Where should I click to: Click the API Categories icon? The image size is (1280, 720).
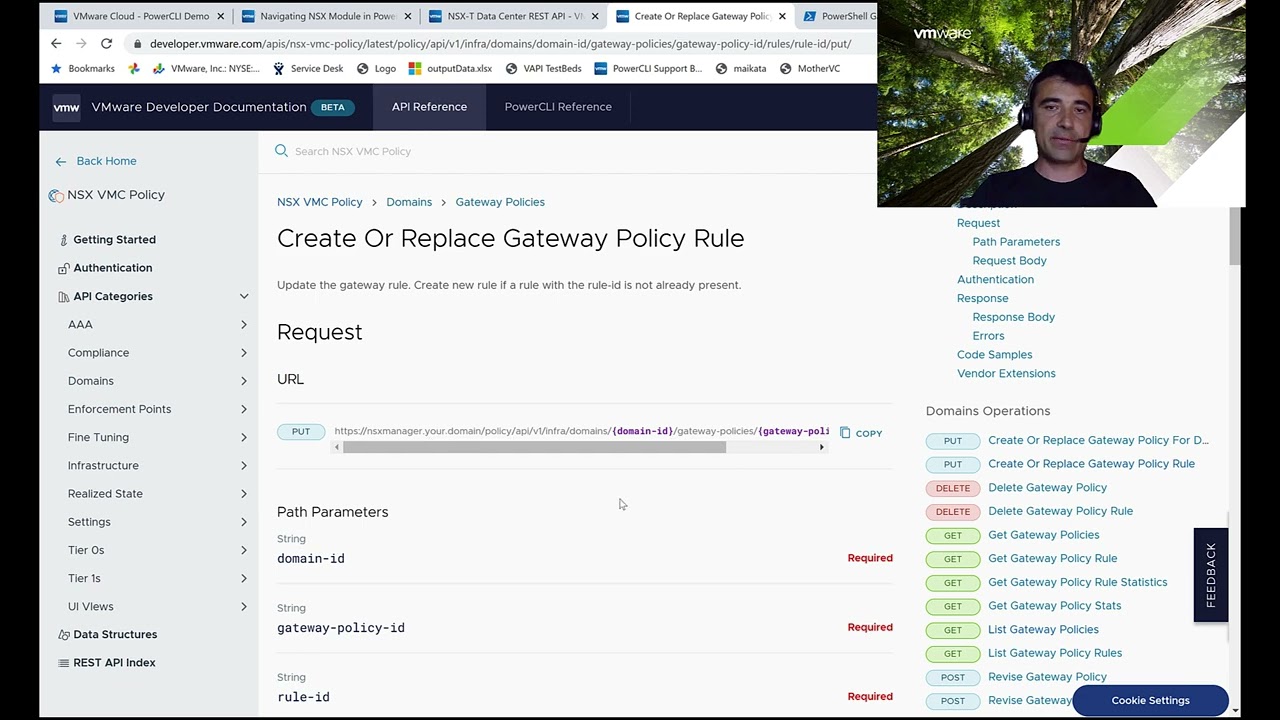pyautogui.click(x=64, y=297)
